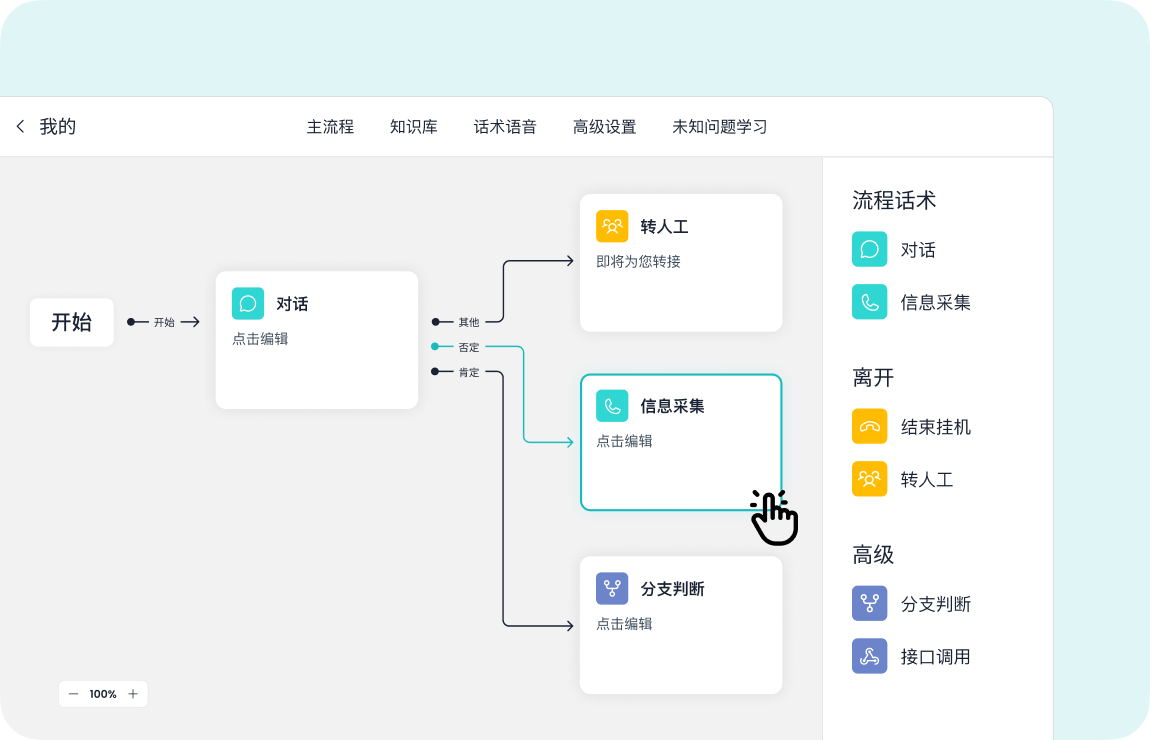Open the 知识库 tab
Image resolution: width=1150 pixels, height=740 pixels.
[x=414, y=127]
